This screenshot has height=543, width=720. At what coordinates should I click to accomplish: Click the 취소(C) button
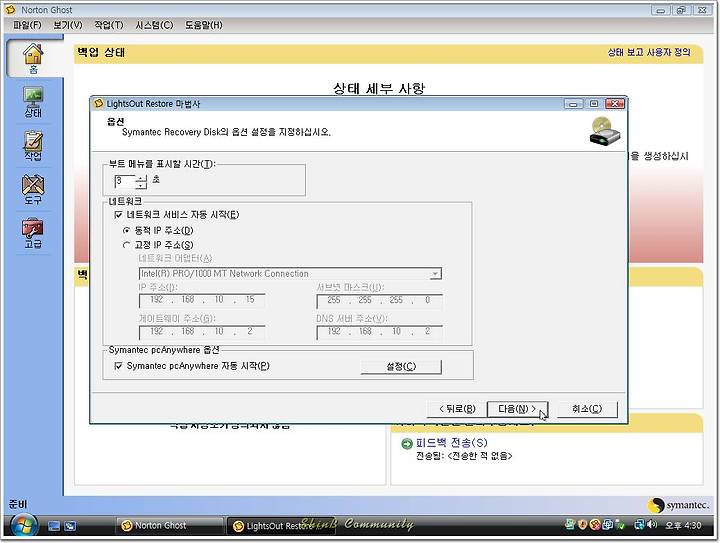tap(587, 409)
